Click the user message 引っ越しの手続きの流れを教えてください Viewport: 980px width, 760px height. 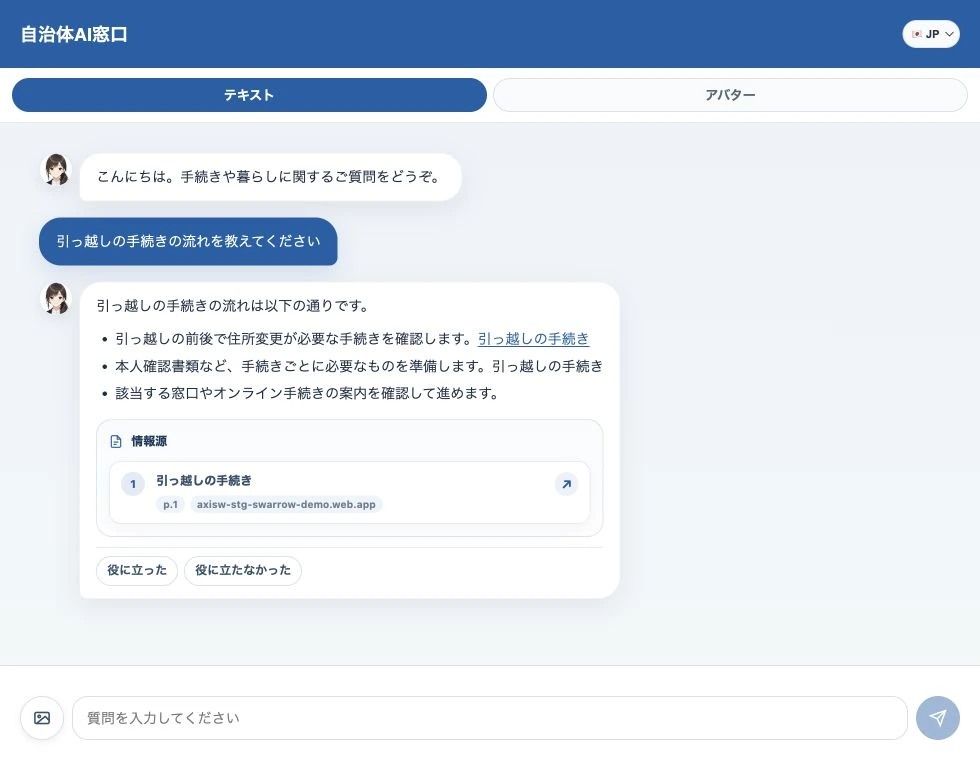(188, 241)
